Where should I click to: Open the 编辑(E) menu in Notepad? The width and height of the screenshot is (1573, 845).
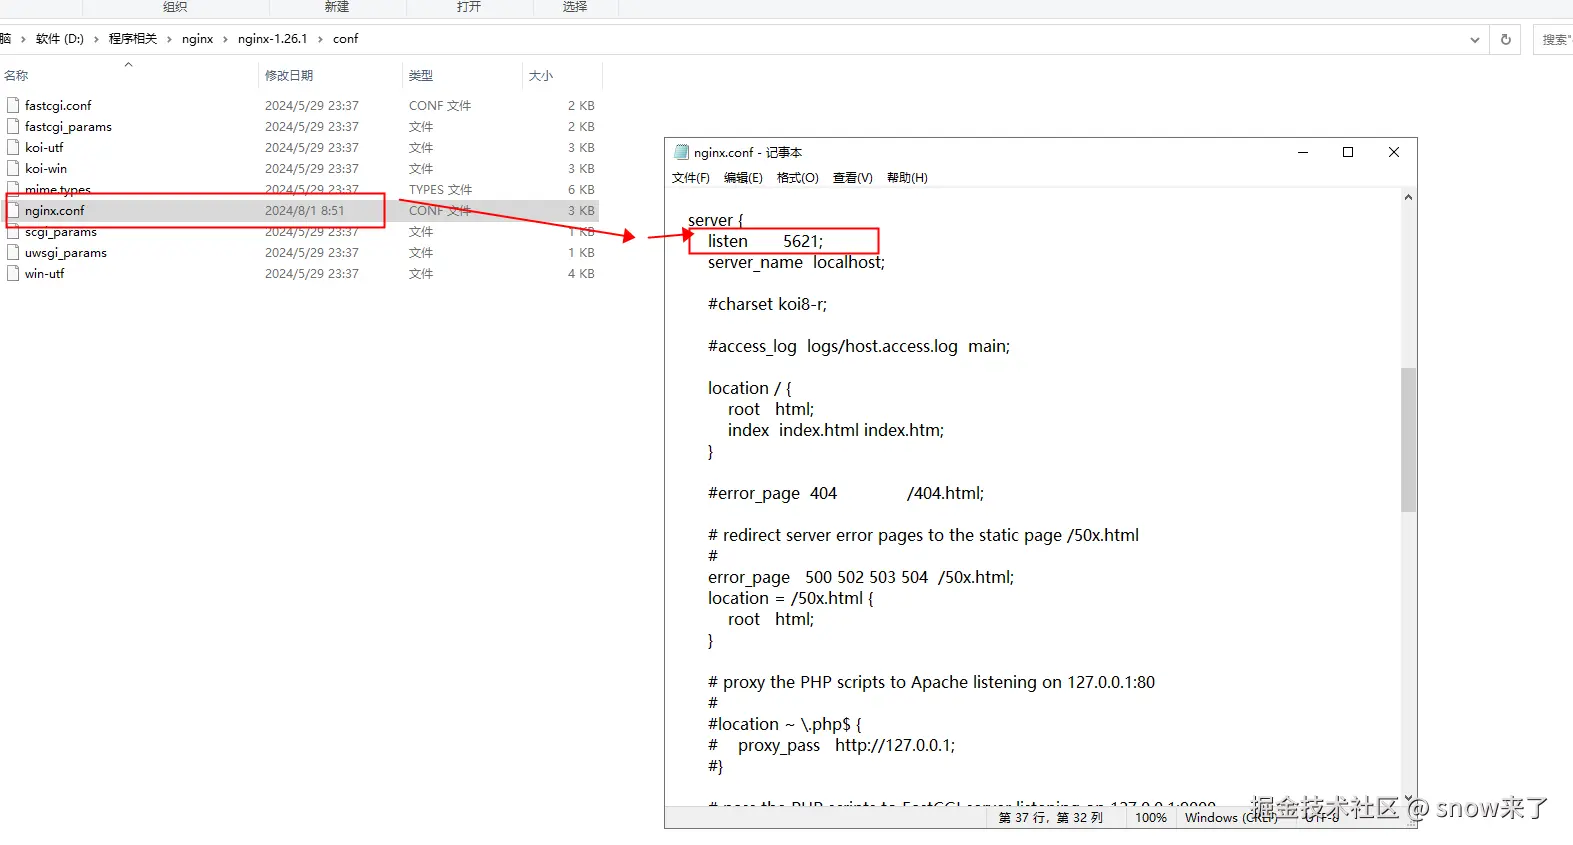click(x=743, y=178)
